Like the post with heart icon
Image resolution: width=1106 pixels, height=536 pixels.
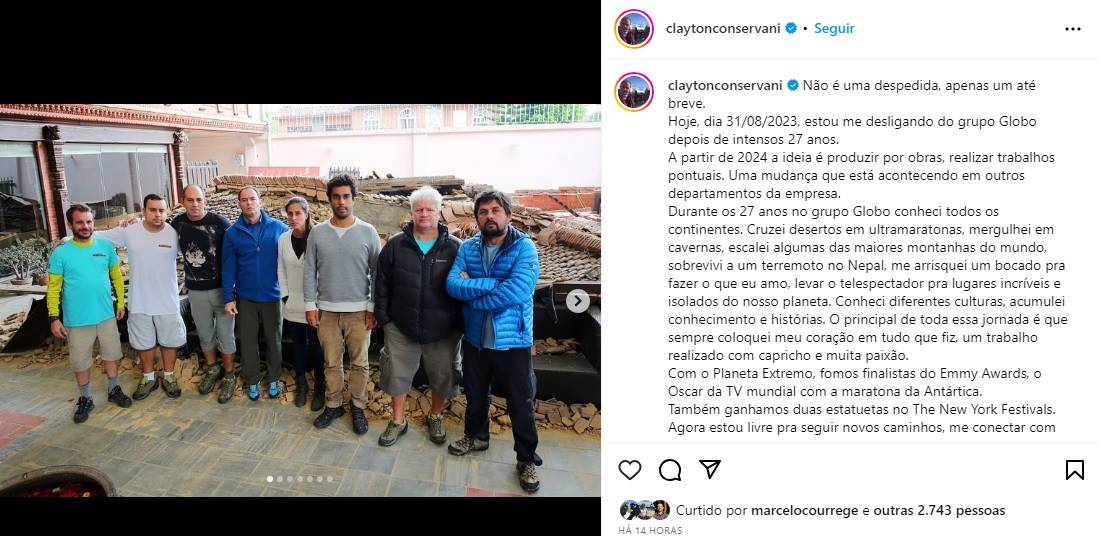630,470
